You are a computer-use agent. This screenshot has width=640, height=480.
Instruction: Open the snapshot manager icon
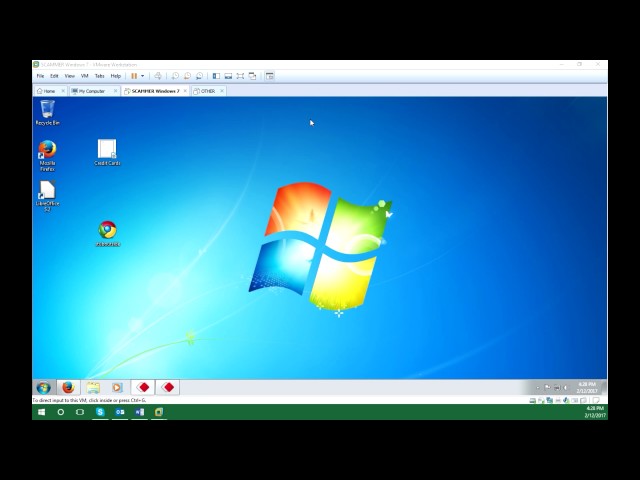pos(199,76)
